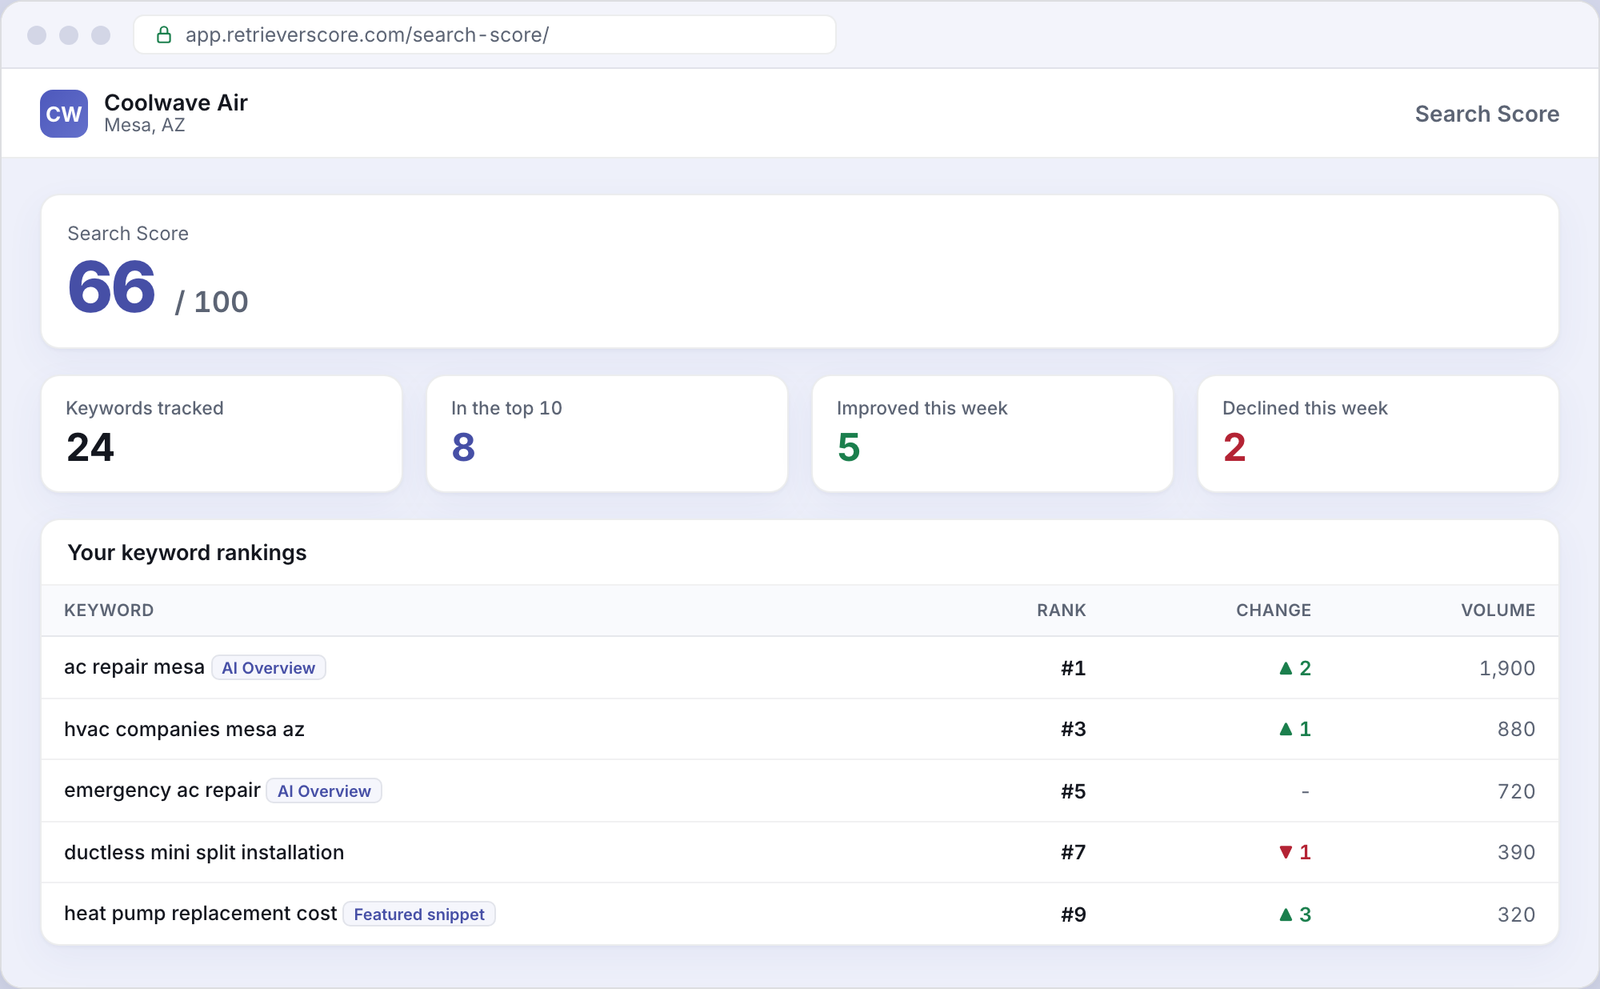The width and height of the screenshot is (1600, 989).
Task: Click the #7 rank value
Action: pyautogui.click(x=1073, y=852)
